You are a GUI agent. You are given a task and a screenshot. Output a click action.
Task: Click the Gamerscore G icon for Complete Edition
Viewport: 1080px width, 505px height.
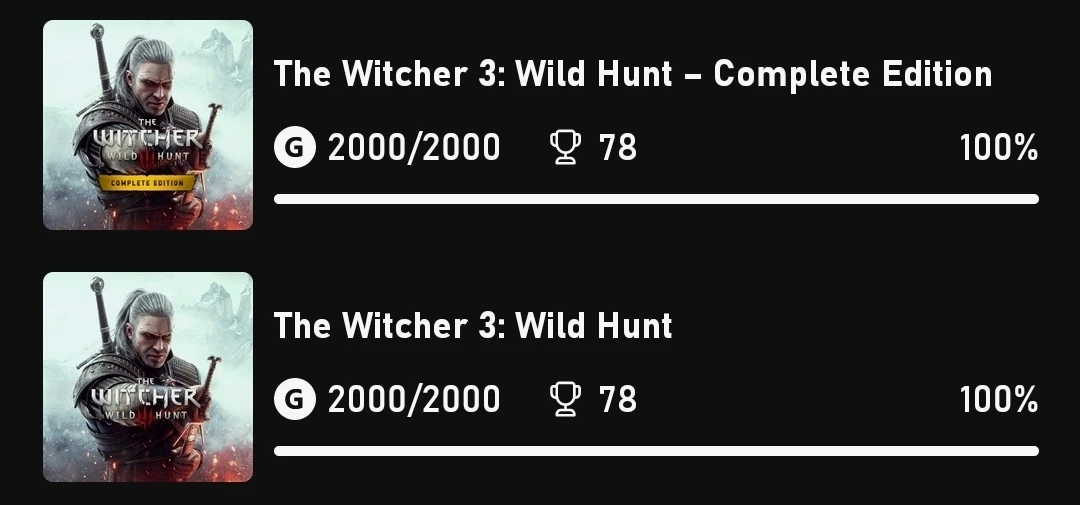click(294, 149)
